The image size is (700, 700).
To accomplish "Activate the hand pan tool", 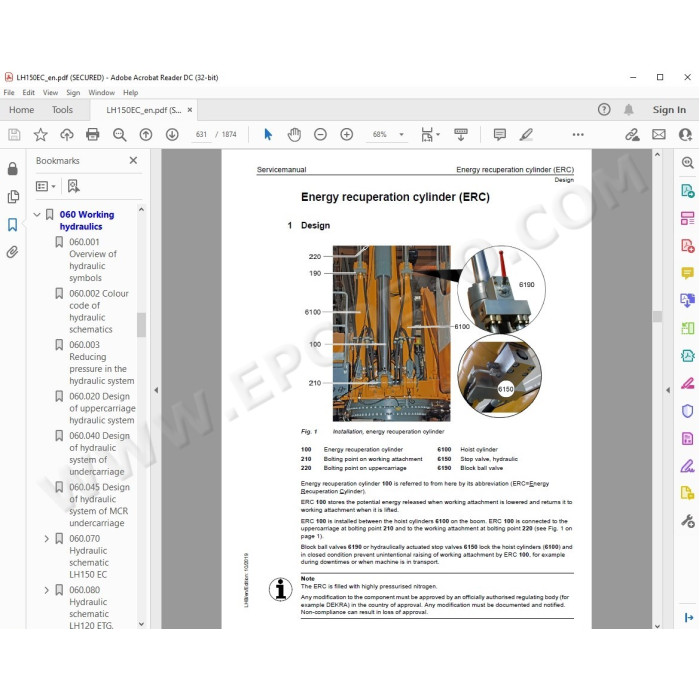I will click(294, 134).
